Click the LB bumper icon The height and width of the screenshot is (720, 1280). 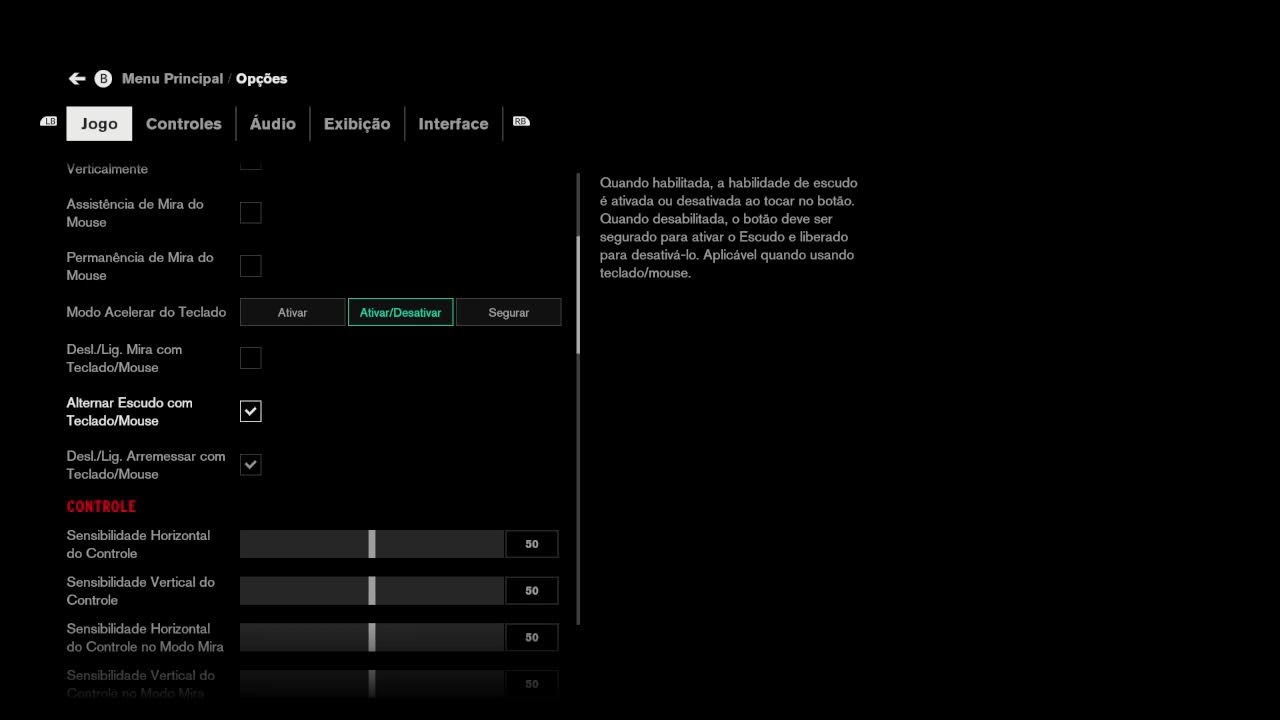(49, 121)
